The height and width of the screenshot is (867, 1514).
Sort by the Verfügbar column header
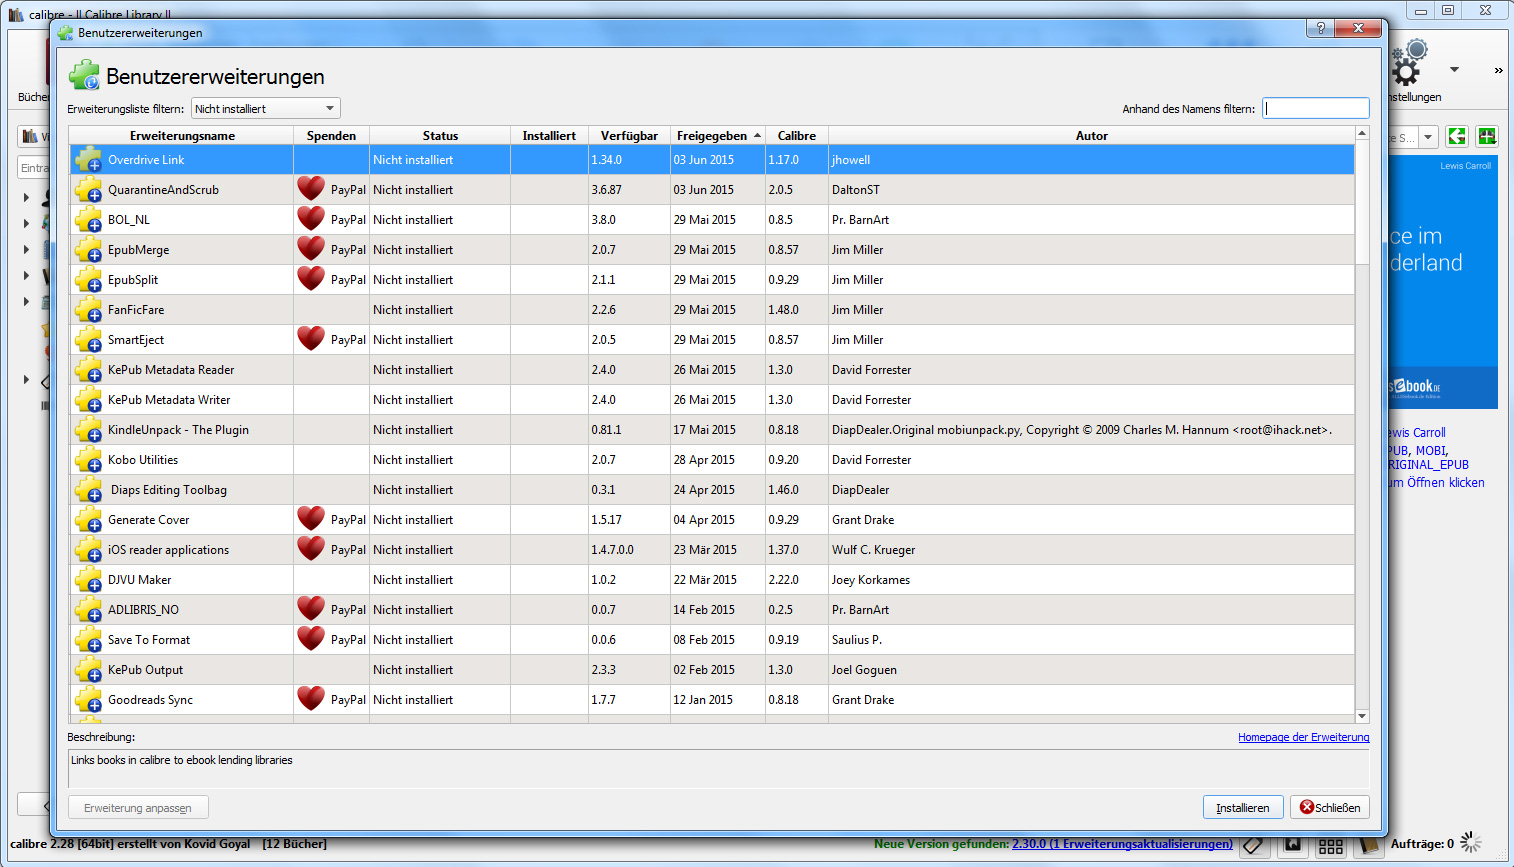click(629, 136)
